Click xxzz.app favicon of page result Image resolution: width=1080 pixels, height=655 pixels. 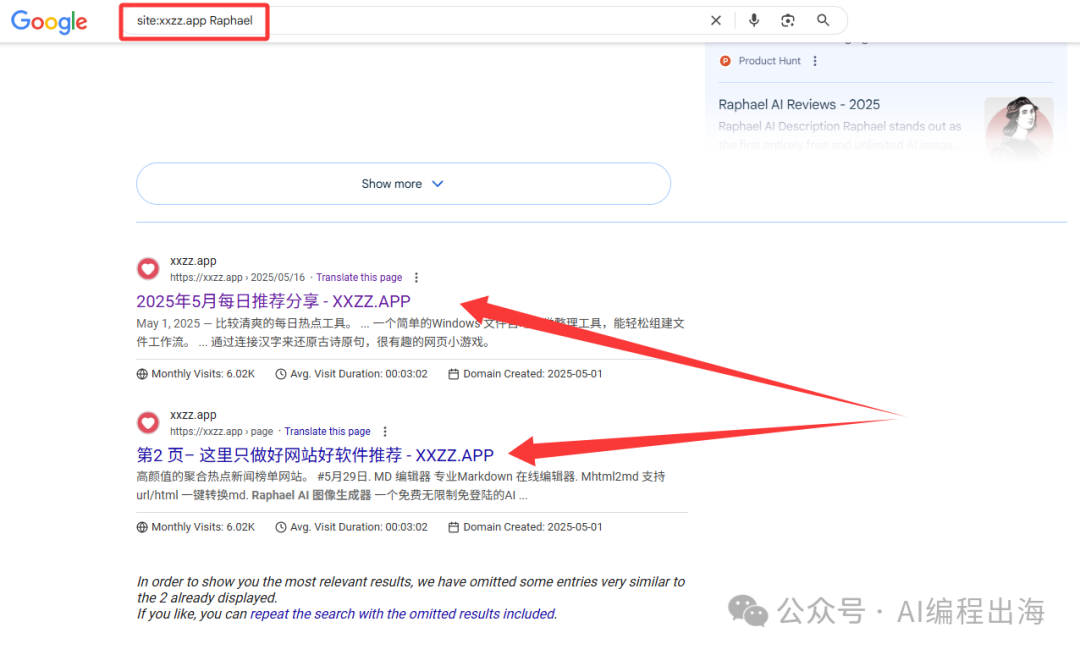pyautogui.click(x=147, y=422)
